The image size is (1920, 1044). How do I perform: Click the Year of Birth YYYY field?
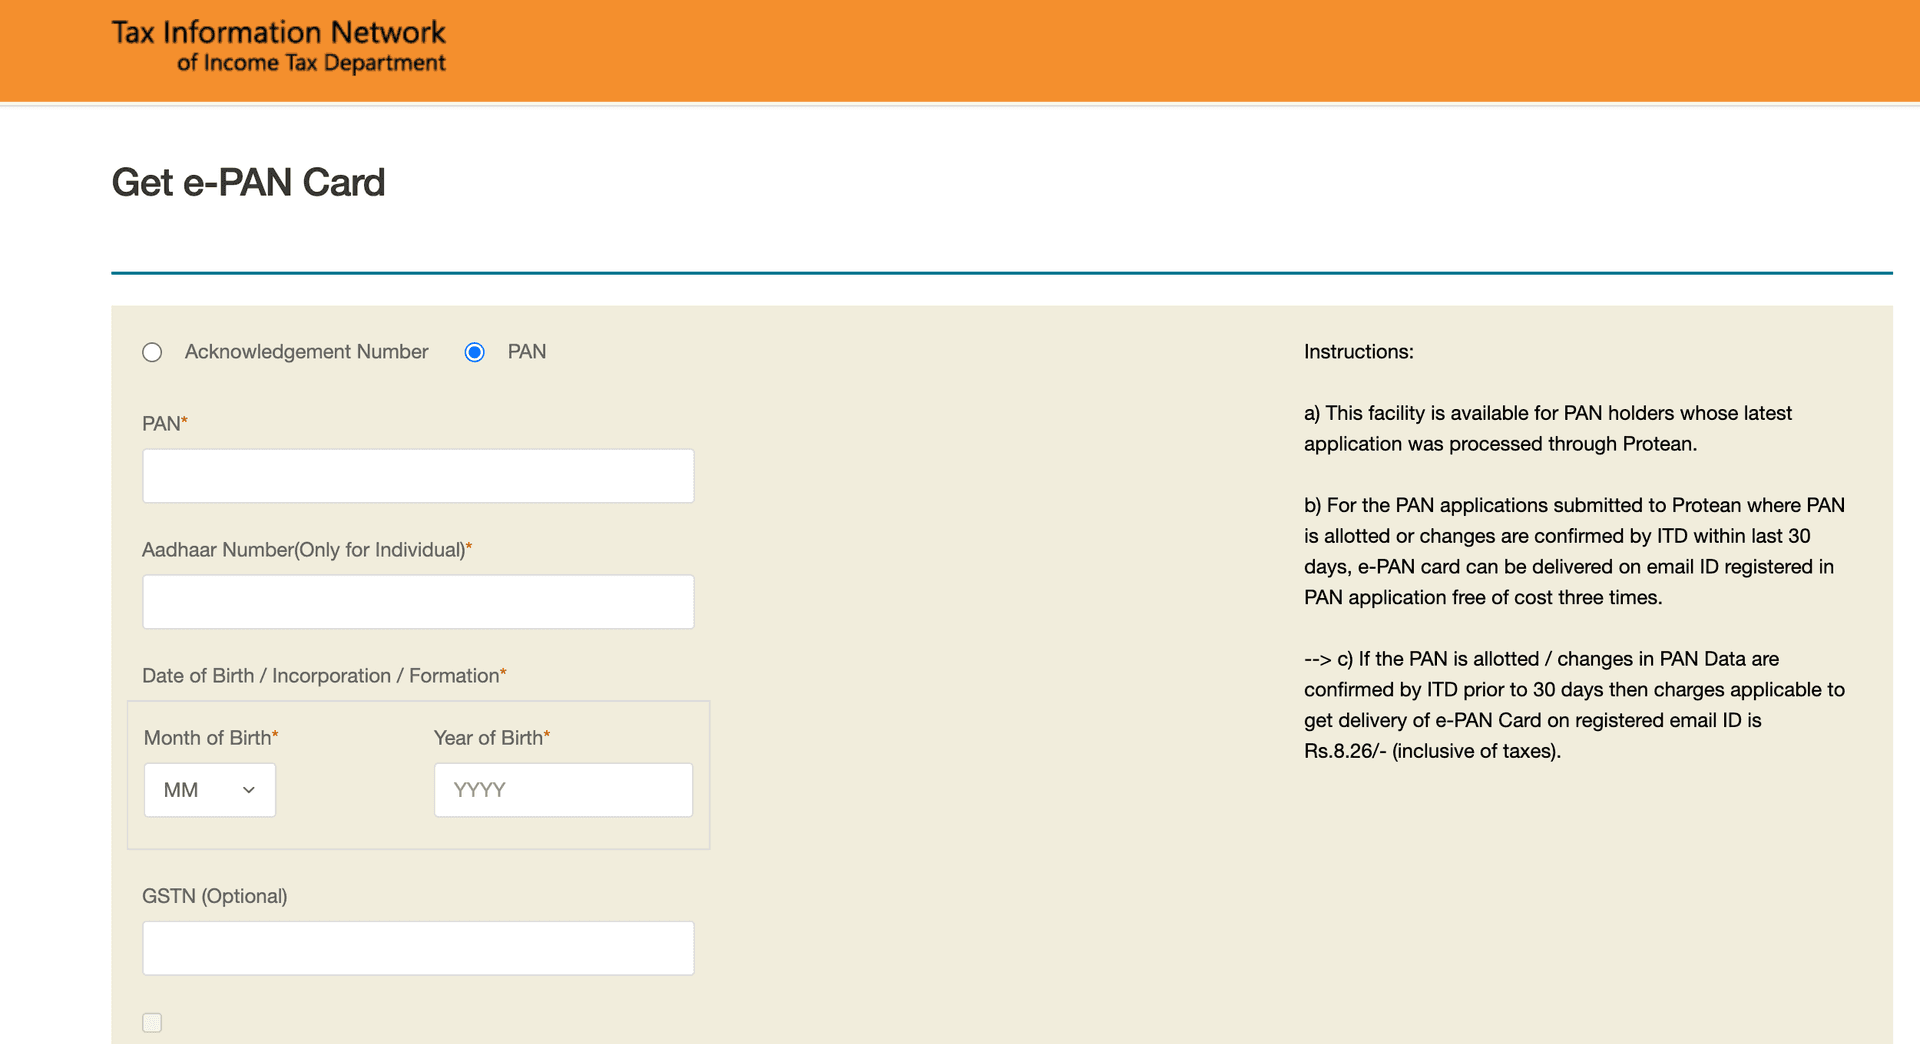click(563, 790)
